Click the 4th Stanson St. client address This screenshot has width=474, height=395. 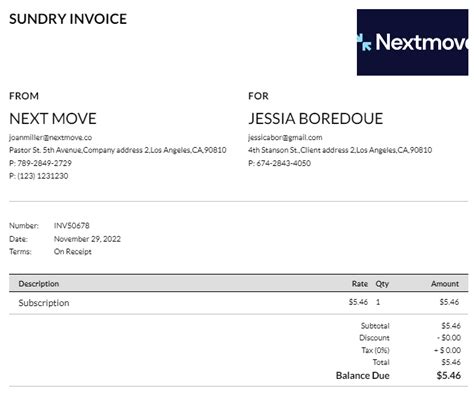coord(340,150)
